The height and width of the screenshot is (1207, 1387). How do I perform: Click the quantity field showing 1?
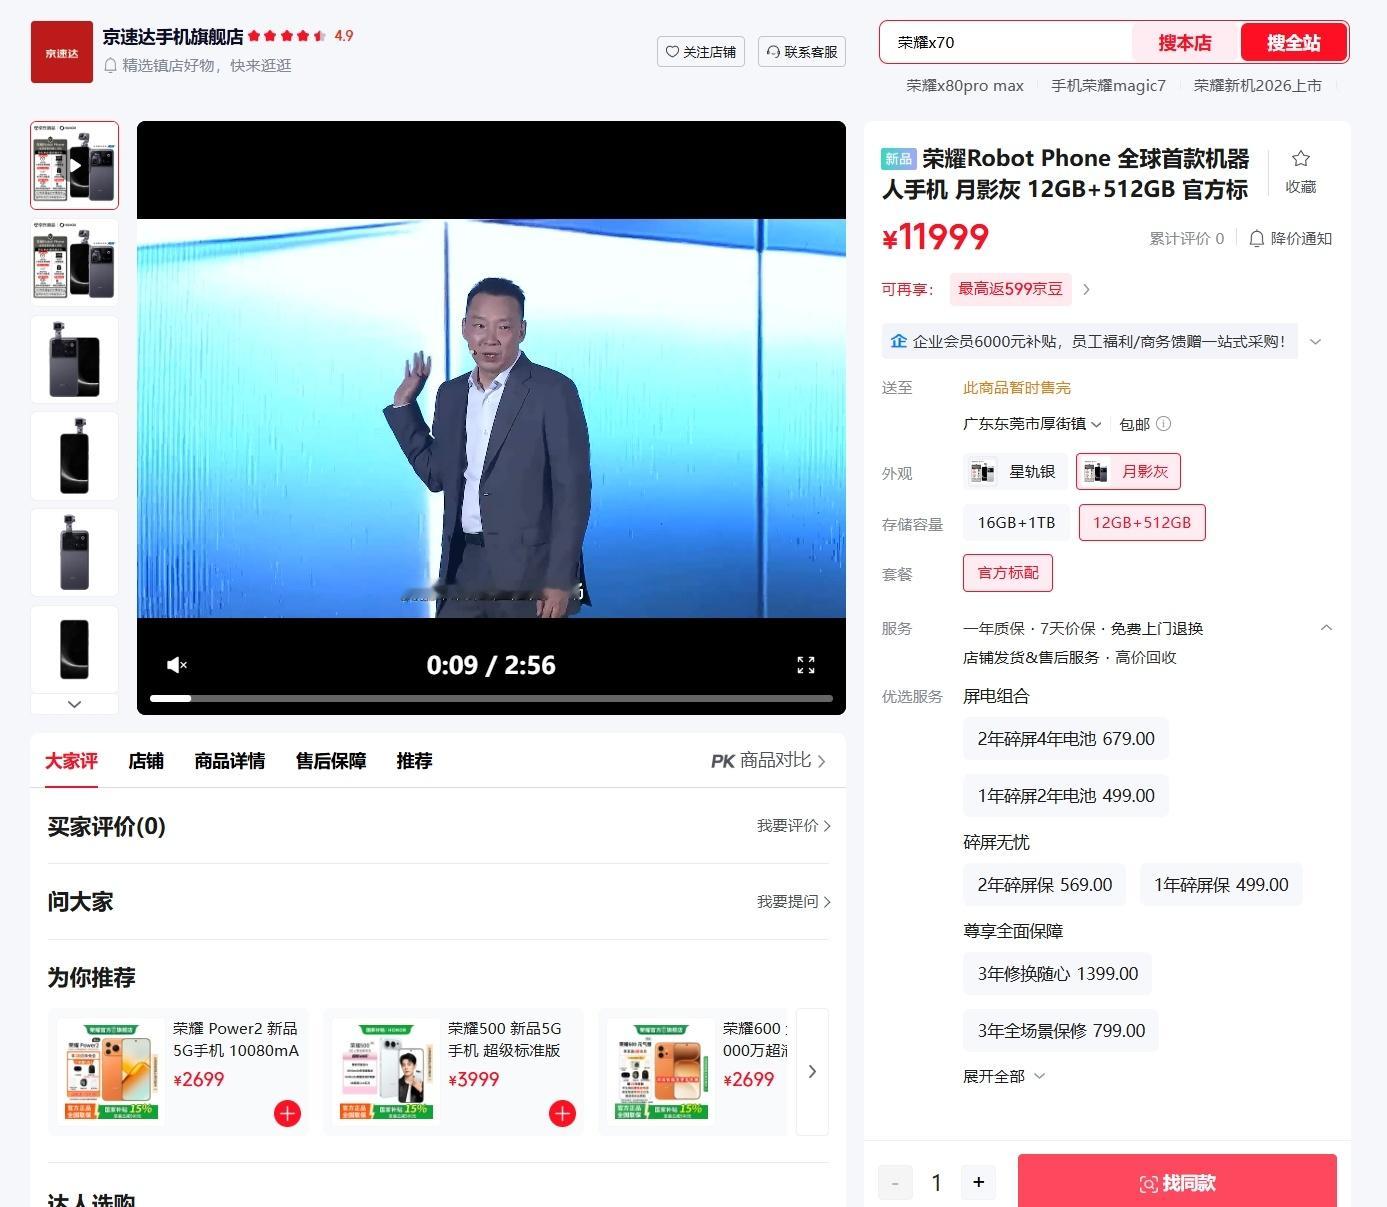tap(937, 1183)
